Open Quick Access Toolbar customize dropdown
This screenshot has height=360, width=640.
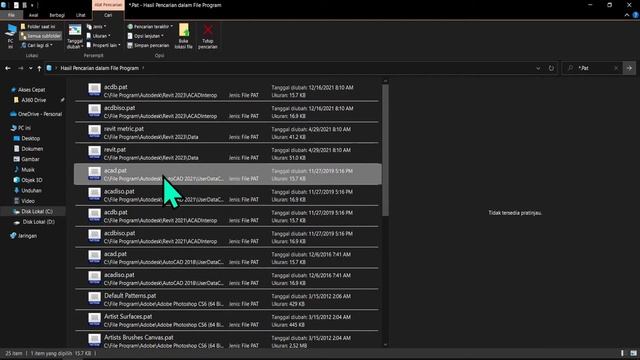pos(32,5)
